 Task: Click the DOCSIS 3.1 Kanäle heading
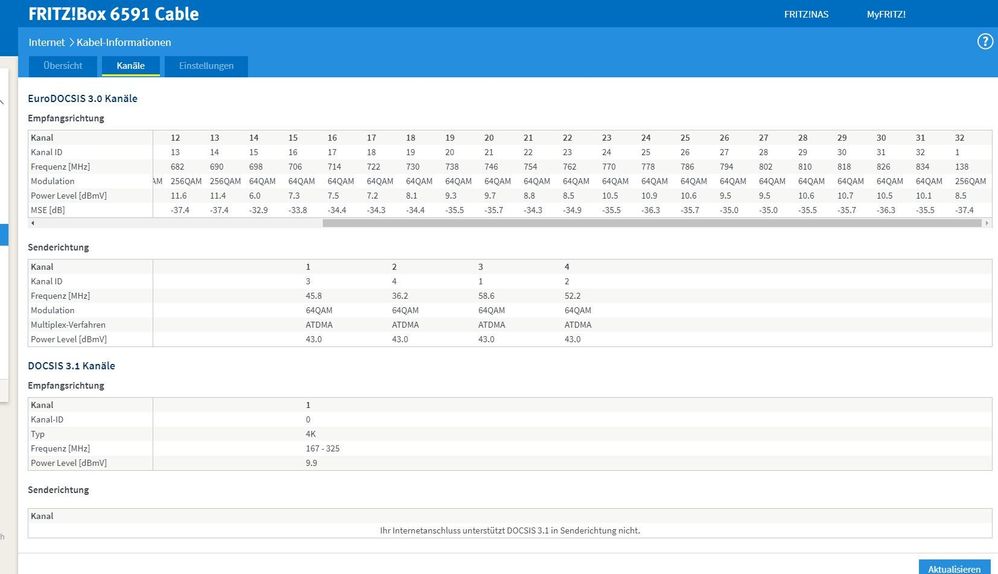[x=71, y=366]
